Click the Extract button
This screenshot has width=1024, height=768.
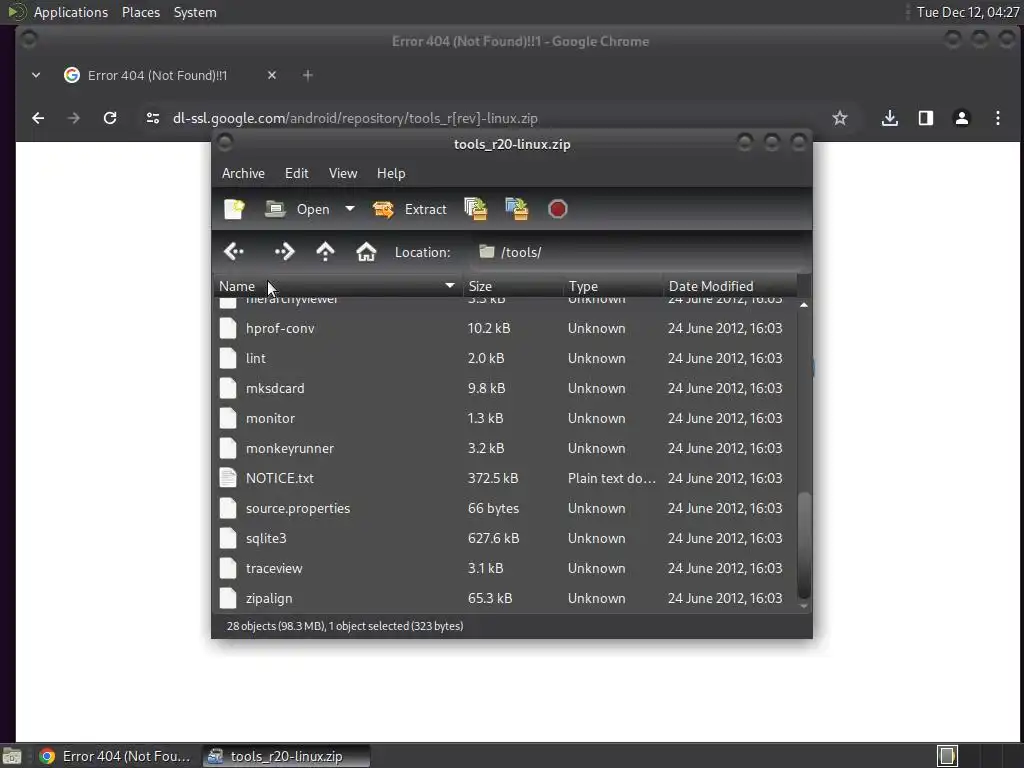point(409,209)
